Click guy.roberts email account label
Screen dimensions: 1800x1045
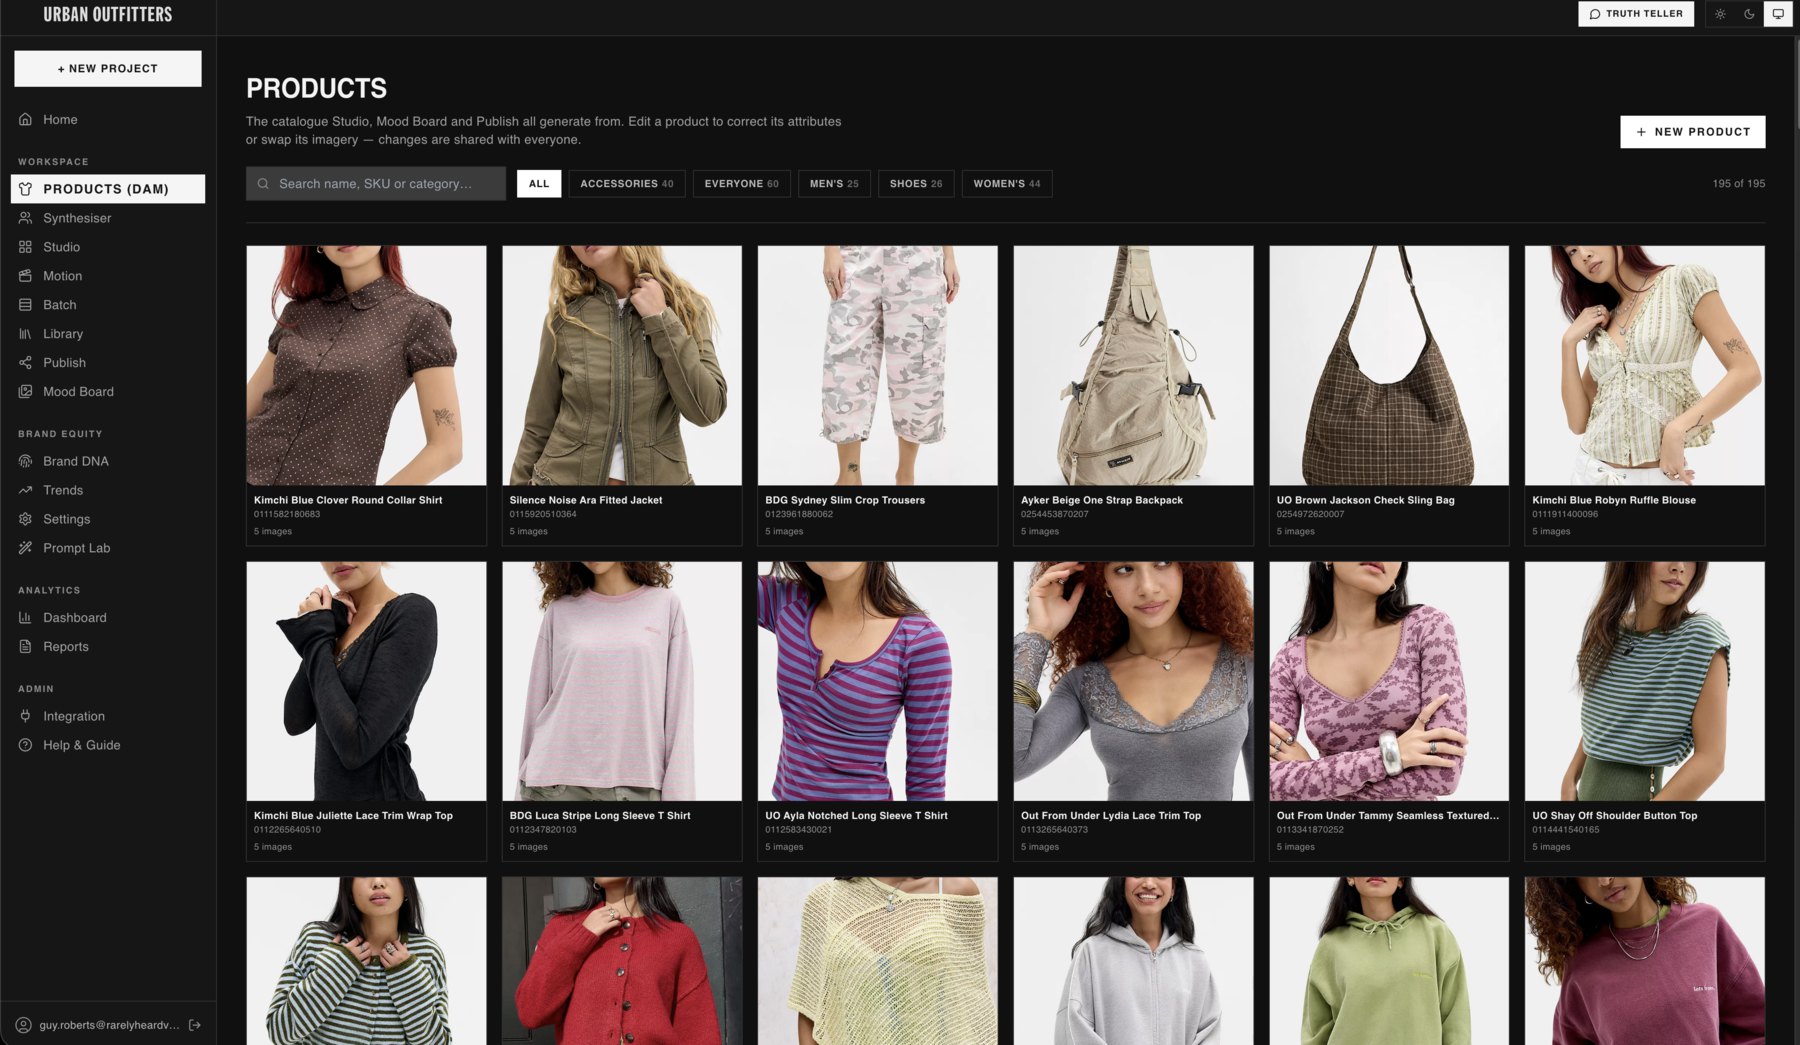click(x=109, y=1025)
